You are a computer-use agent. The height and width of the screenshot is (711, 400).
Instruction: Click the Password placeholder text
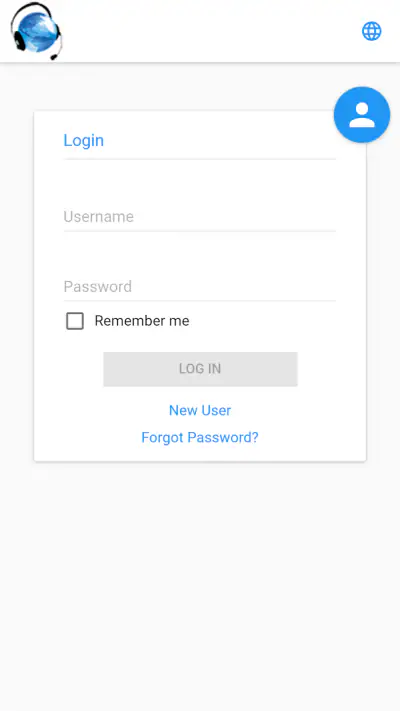(x=98, y=287)
